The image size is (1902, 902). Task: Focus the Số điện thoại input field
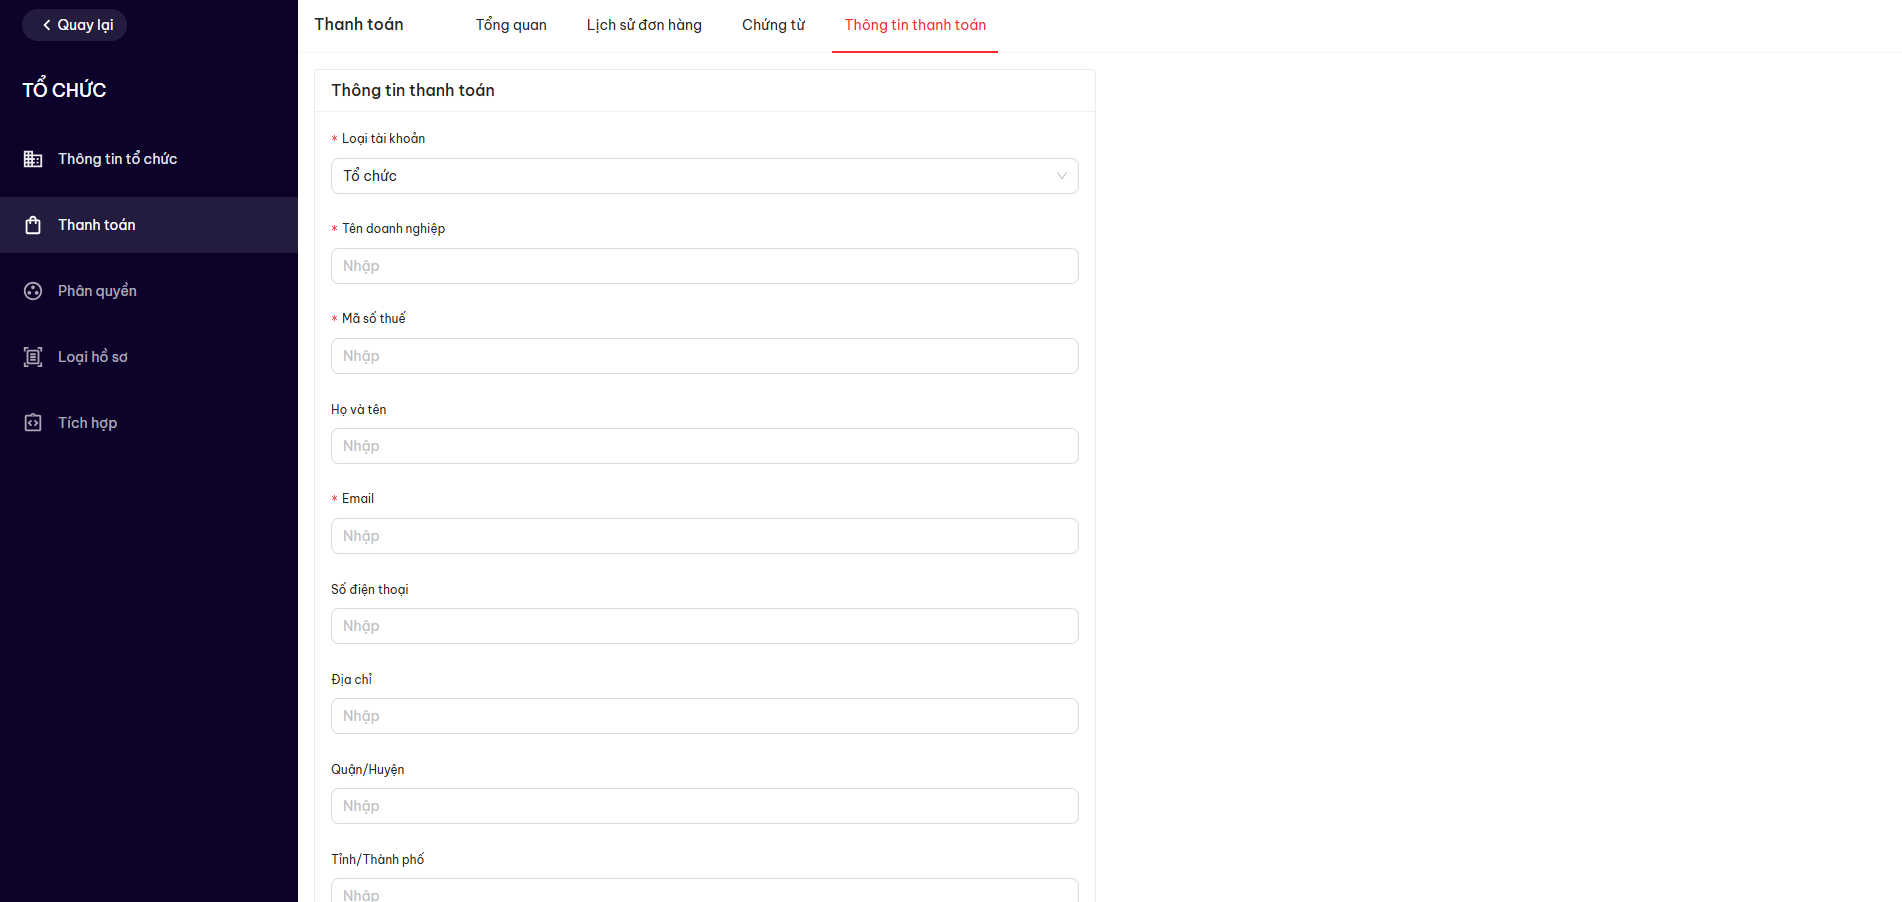[705, 626]
